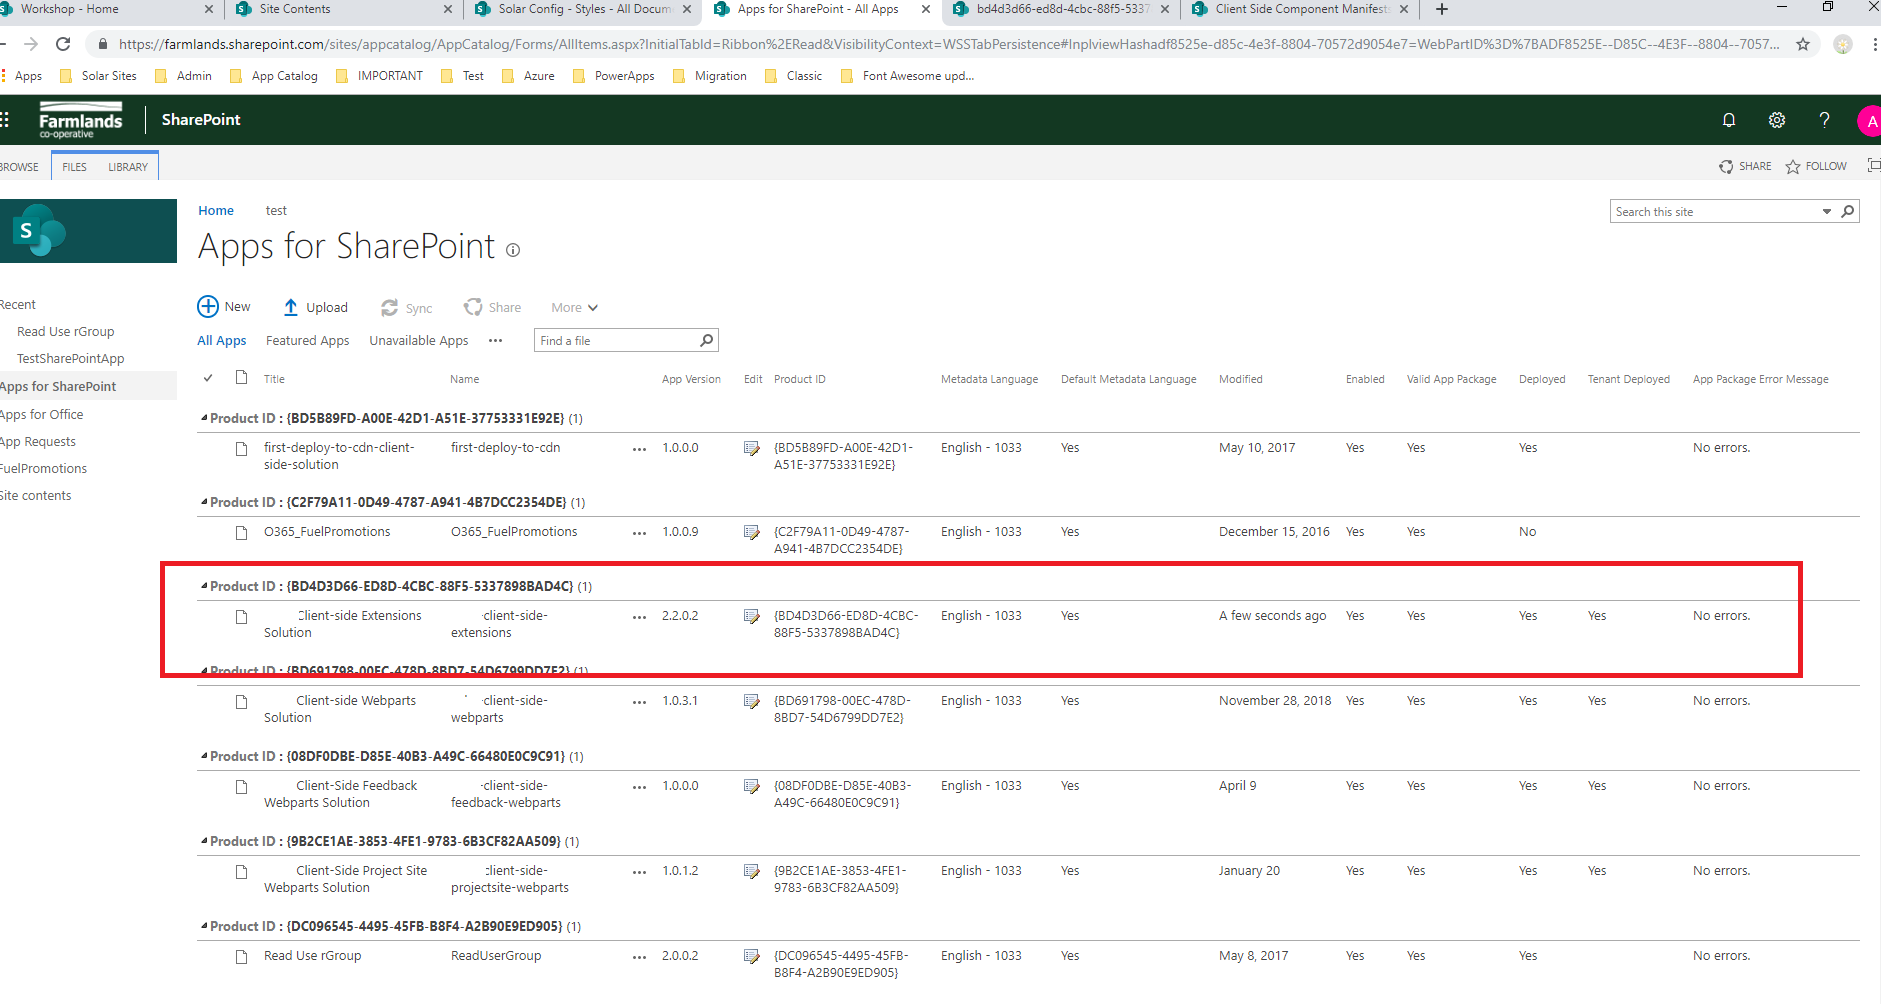Click the edit icon for O365_FuelPromotions row

[x=752, y=532]
